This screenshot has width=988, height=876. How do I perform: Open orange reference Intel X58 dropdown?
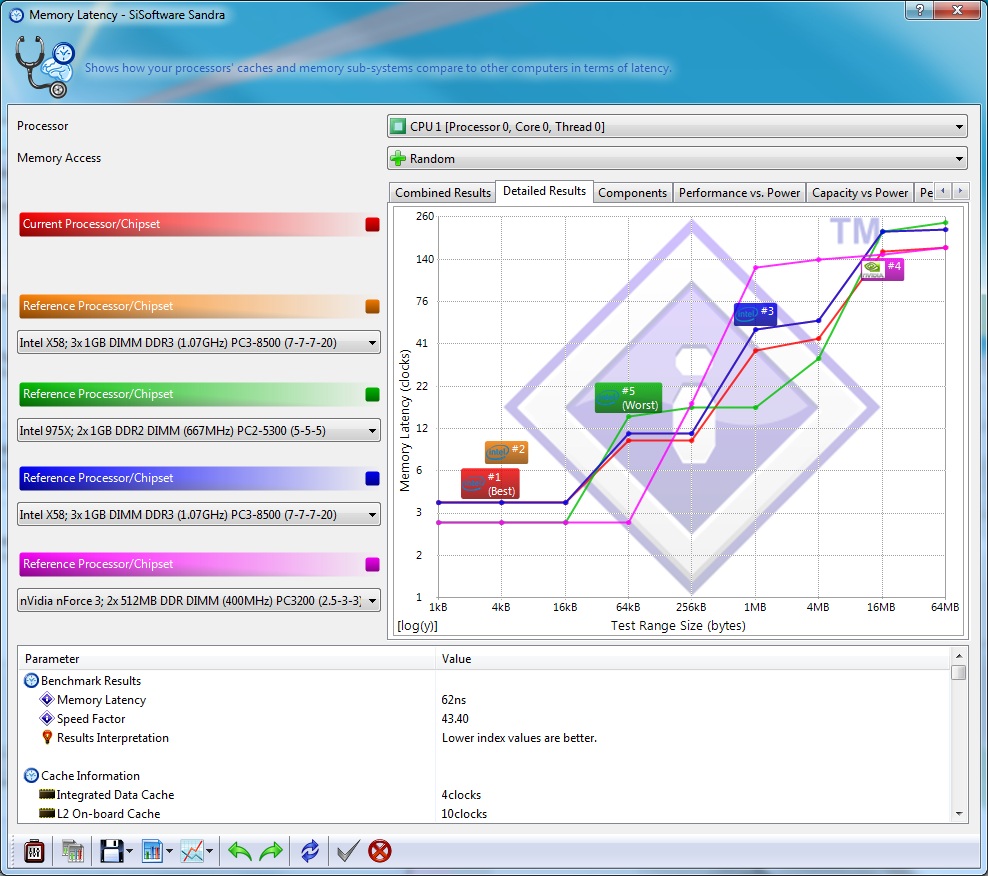click(x=198, y=343)
